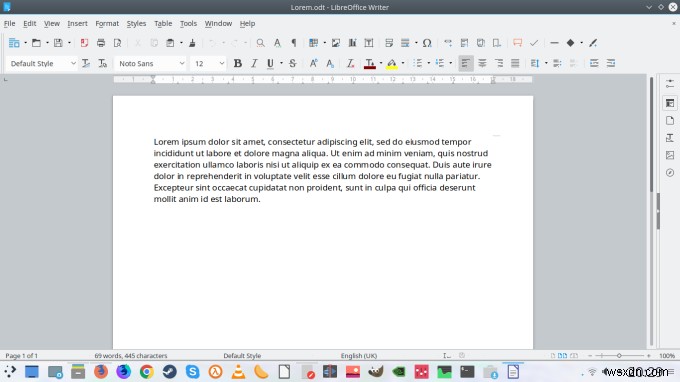
Task: Toggle Print Preview
Action: (117, 43)
